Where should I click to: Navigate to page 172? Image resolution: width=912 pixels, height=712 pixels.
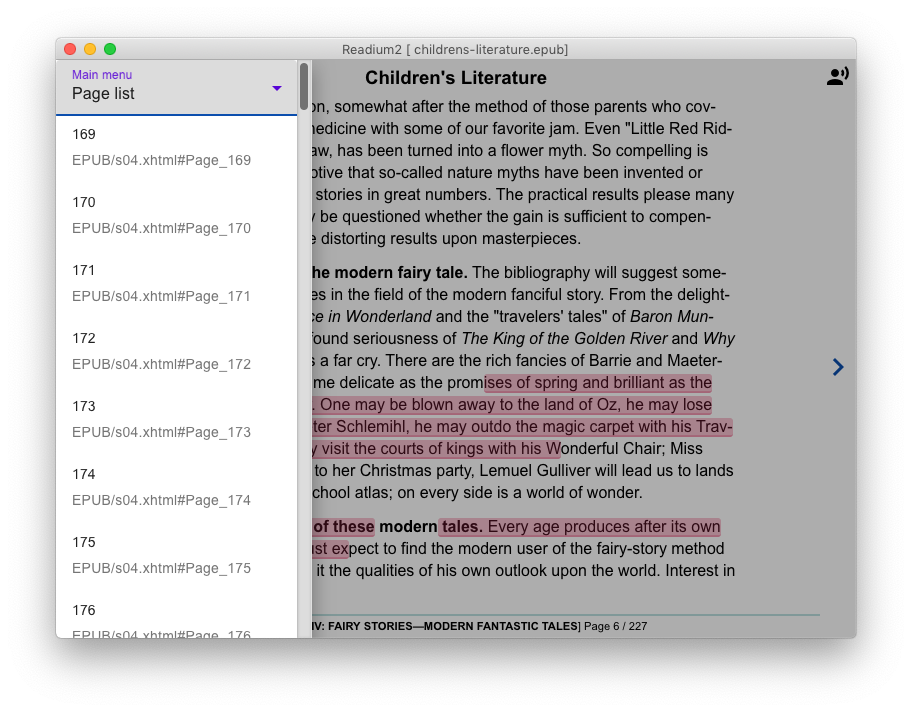[84, 338]
